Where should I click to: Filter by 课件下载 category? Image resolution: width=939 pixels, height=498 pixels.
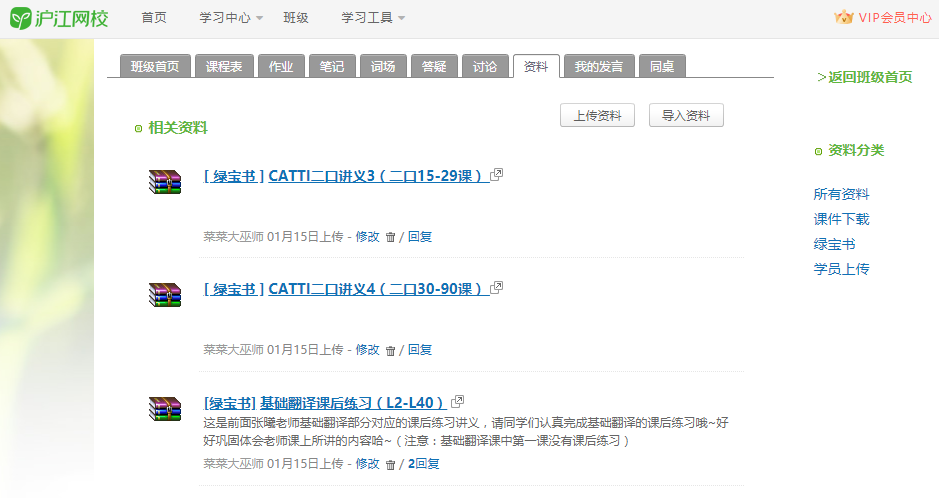point(841,219)
